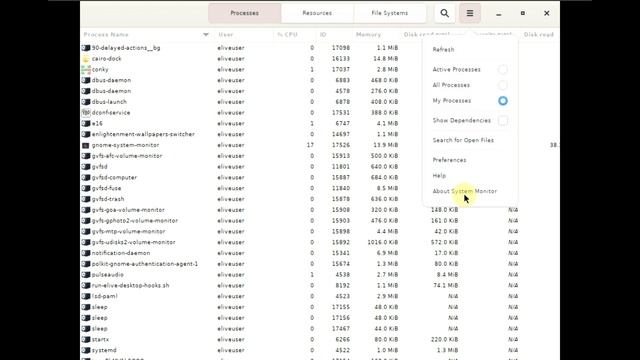The width and height of the screenshot is (640, 360).
Task: Click the dbus-launch process icon
Action: (x=86, y=102)
